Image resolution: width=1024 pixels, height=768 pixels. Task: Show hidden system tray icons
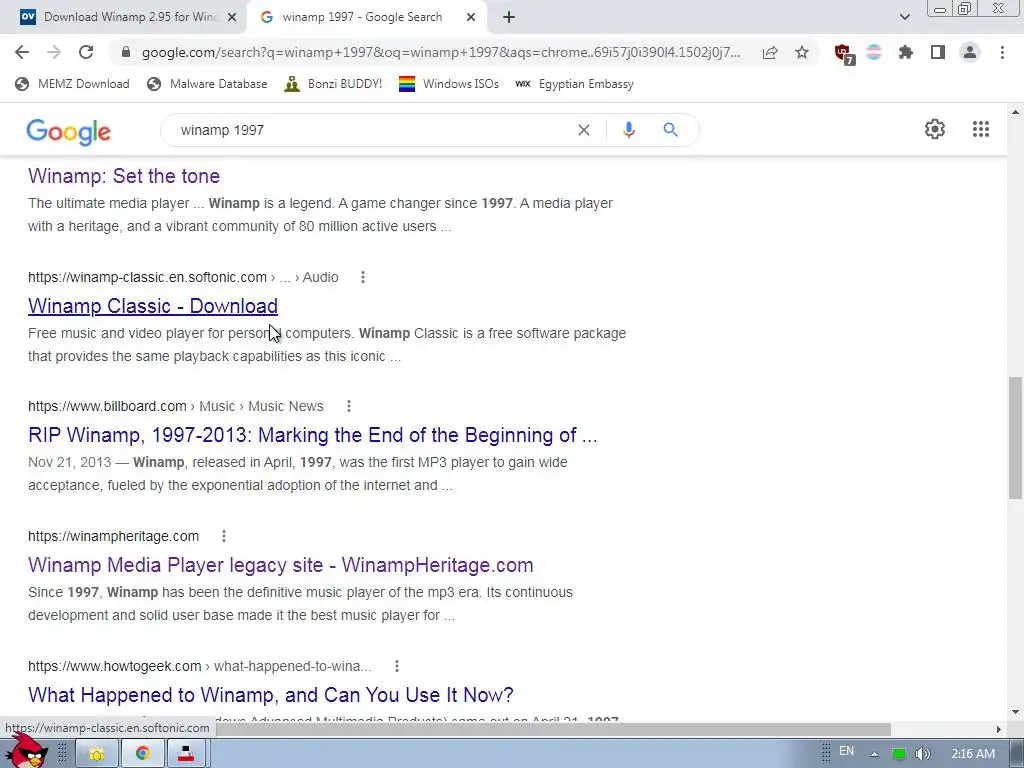(x=874, y=754)
